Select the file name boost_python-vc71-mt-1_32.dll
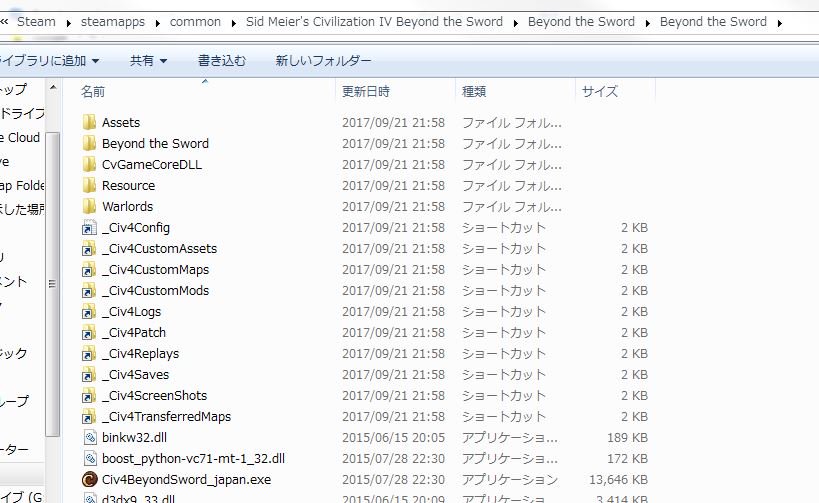This screenshot has height=503, width=819. click(193, 459)
